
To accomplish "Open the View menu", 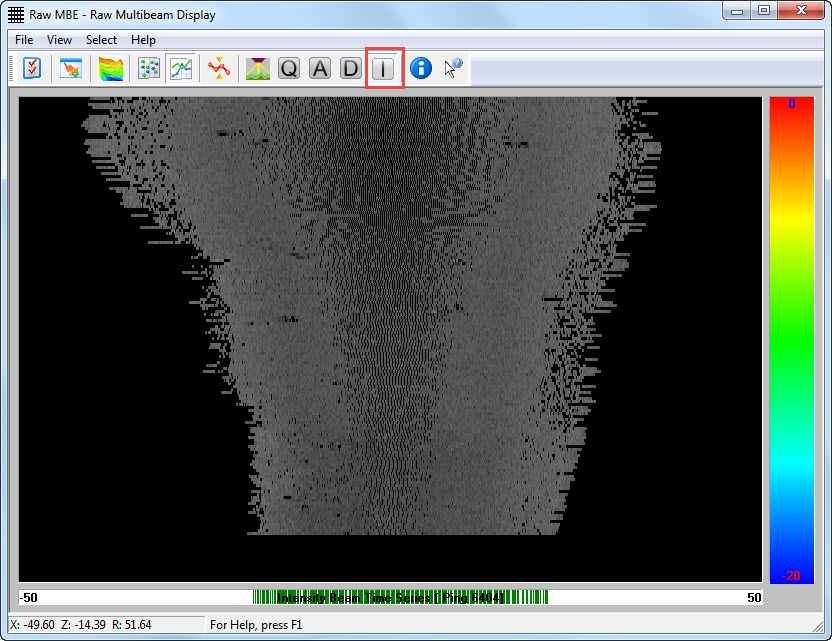I will [59, 40].
